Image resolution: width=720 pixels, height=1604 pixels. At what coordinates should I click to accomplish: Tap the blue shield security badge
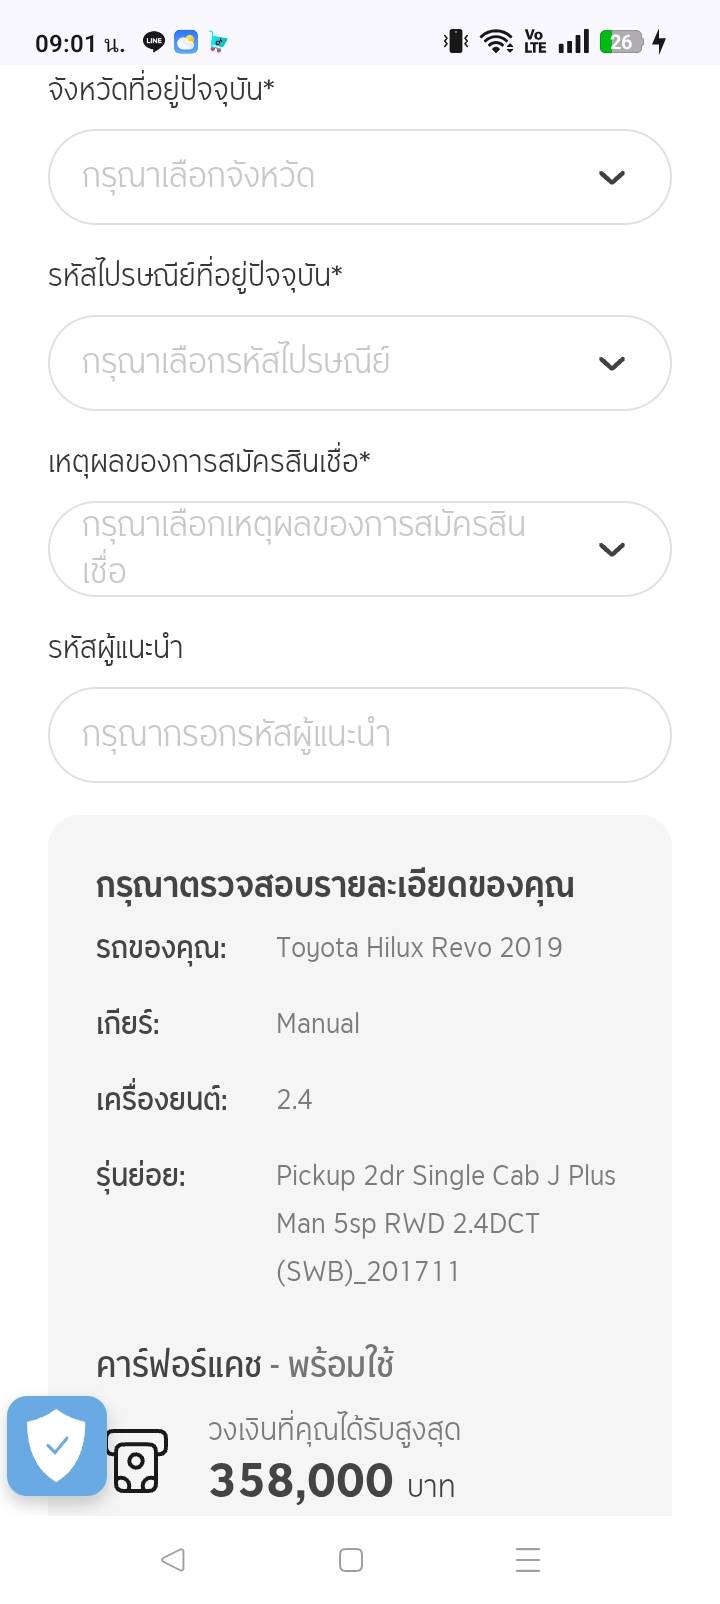click(57, 1445)
